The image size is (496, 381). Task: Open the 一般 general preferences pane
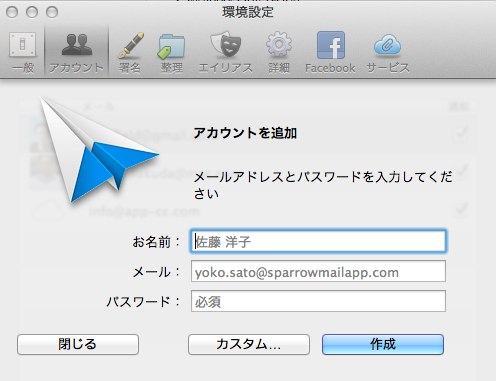coord(23,45)
